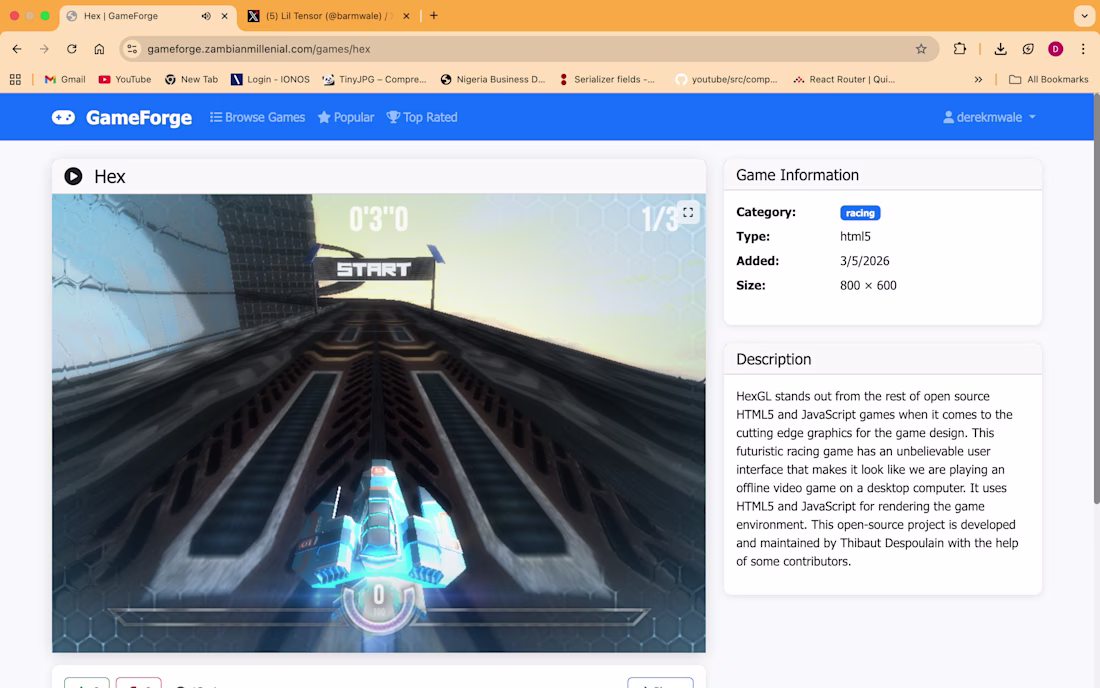Click inside the Hex game canvas
The width and height of the screenshot is (1100, 688).
[379, 423]
